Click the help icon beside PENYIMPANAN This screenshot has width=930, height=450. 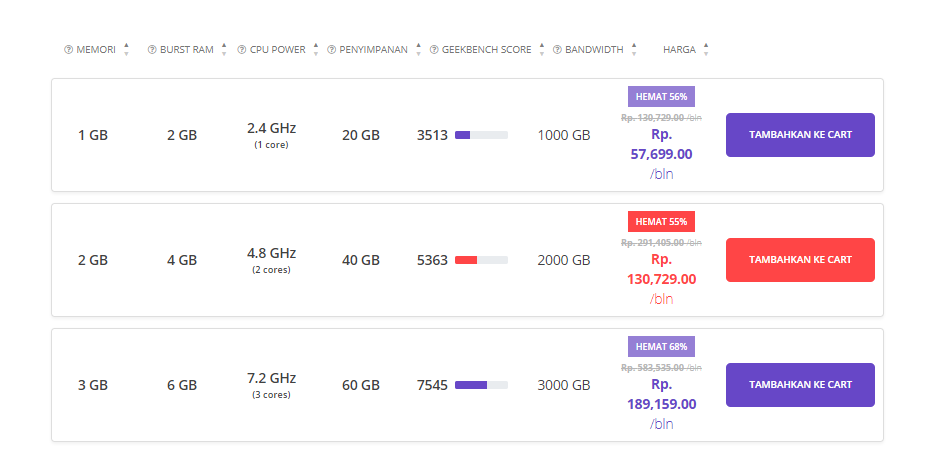point(332,50)
